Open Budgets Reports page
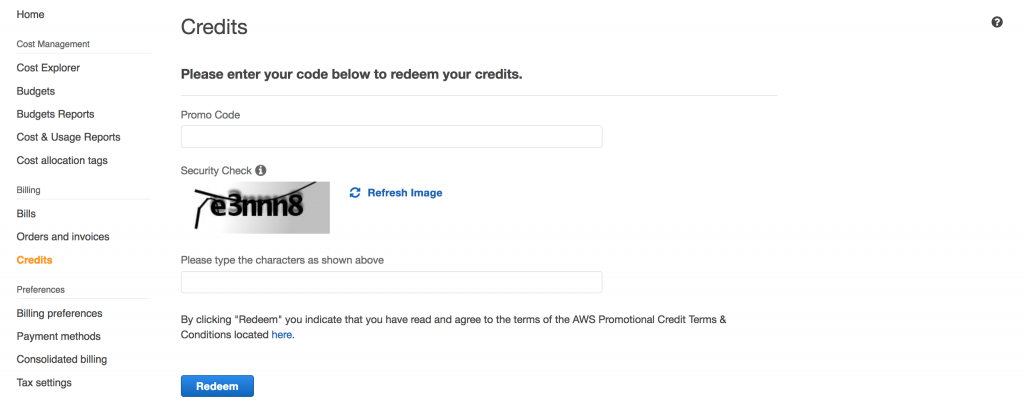 pos(56,114)
